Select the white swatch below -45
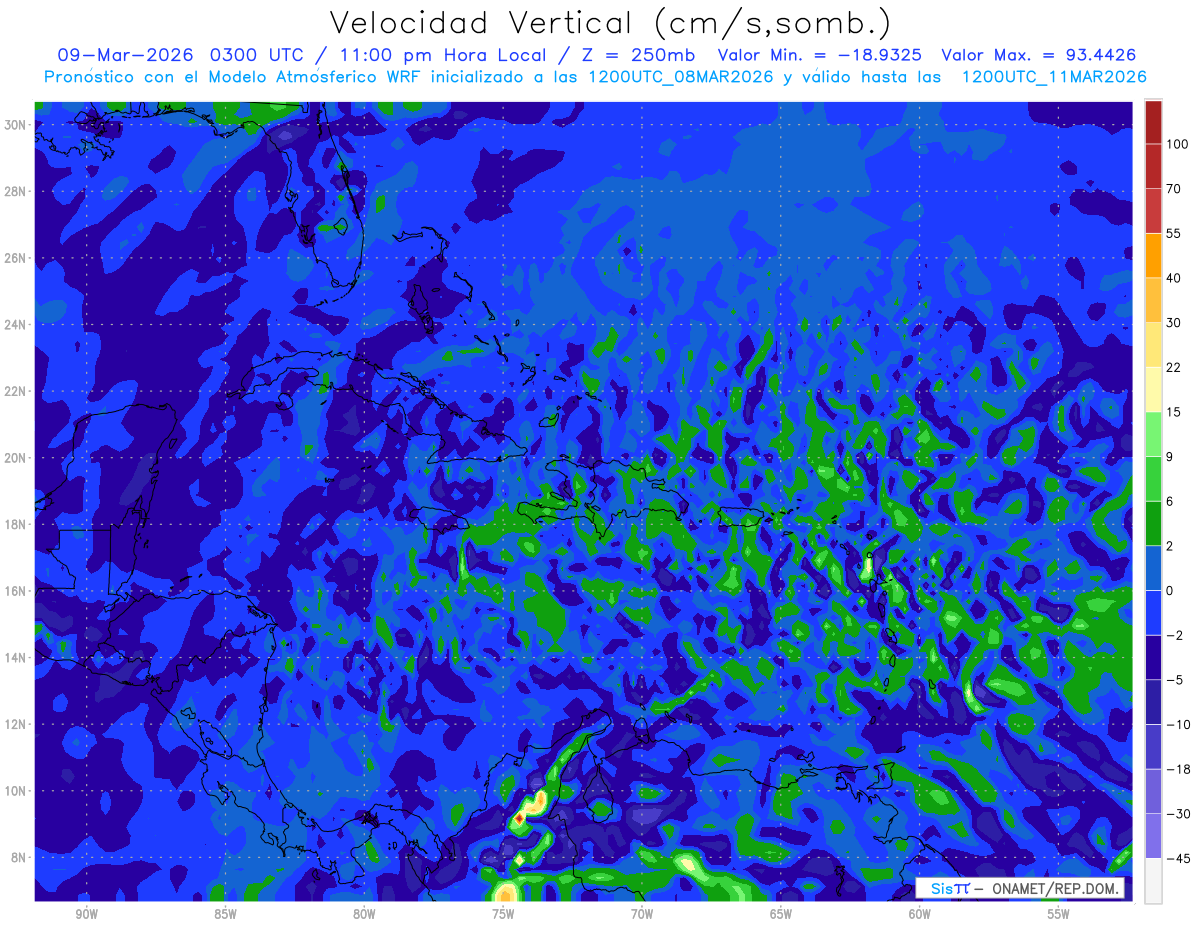The width and height of the screenshot is (1200, 927). tap(1153, 880)
